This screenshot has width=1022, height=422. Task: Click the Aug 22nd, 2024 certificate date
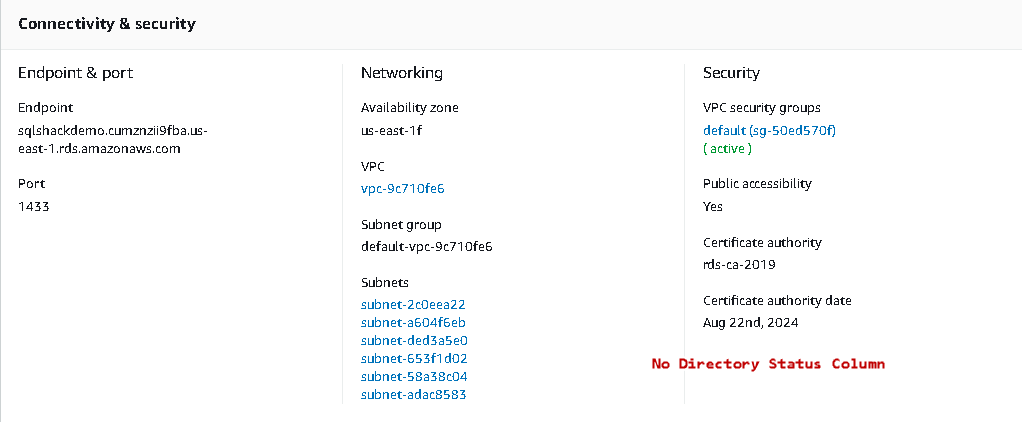[750, 323]
